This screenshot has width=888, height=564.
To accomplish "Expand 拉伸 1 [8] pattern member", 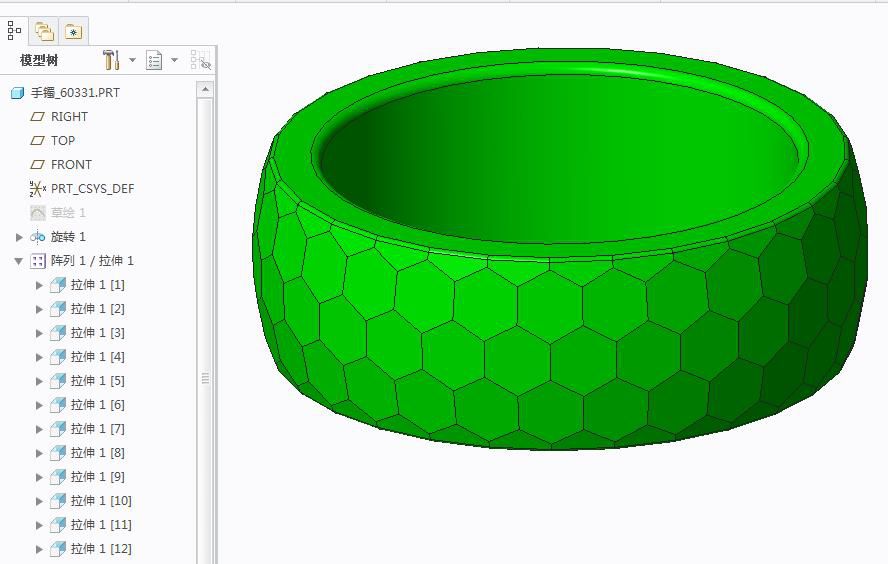I will (x=39, y=453).
